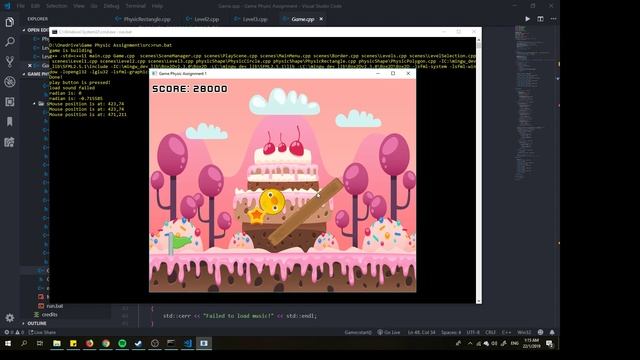640x360 pixels.
Task: Select the Game.cpp editor tab
Action: point(303,19)
